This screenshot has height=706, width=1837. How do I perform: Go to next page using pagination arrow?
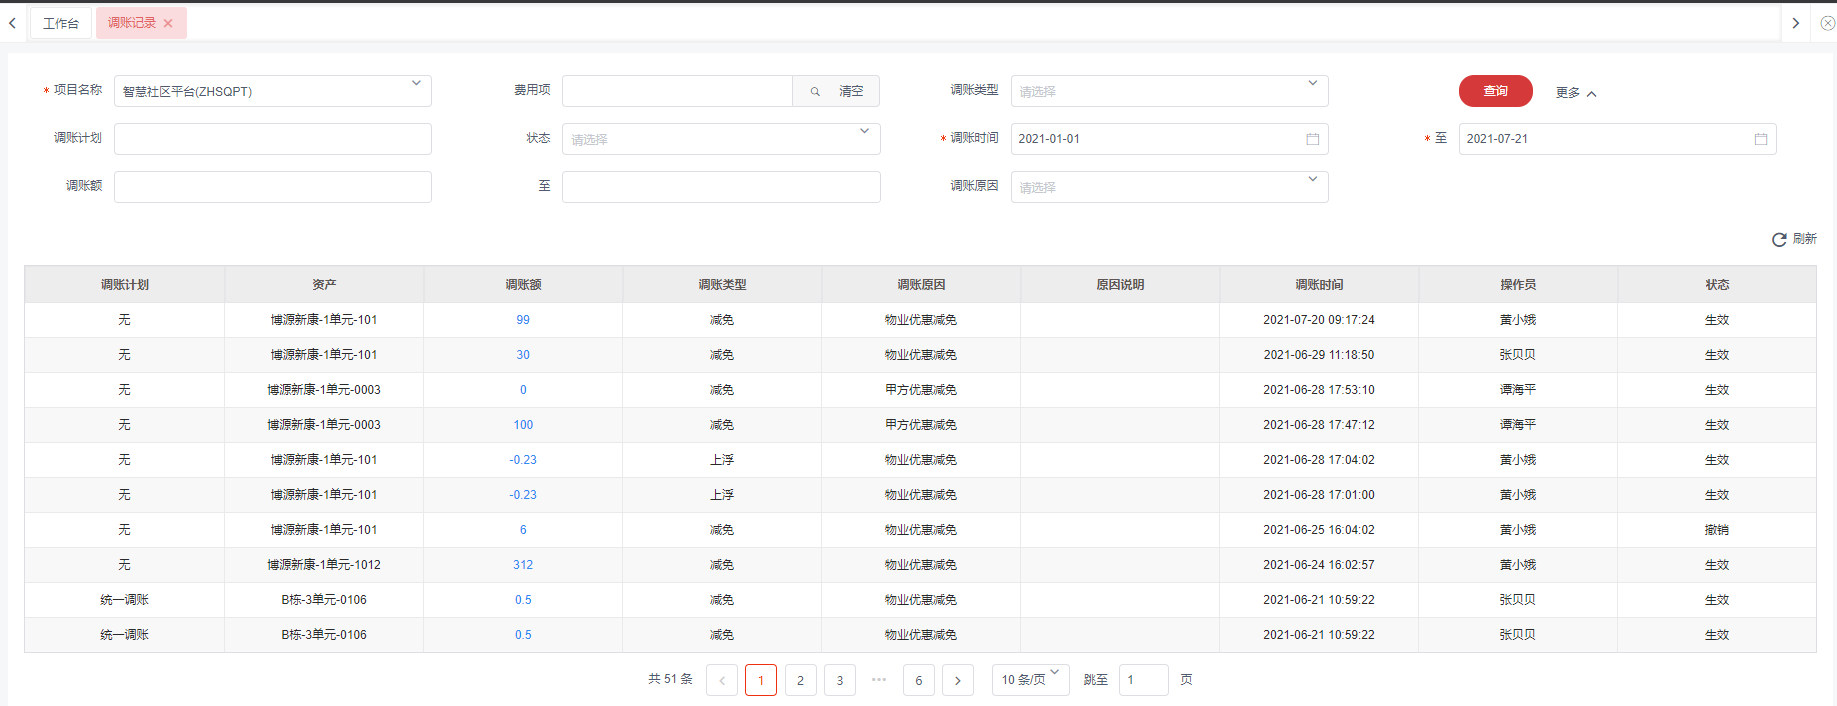pos(957,680)
